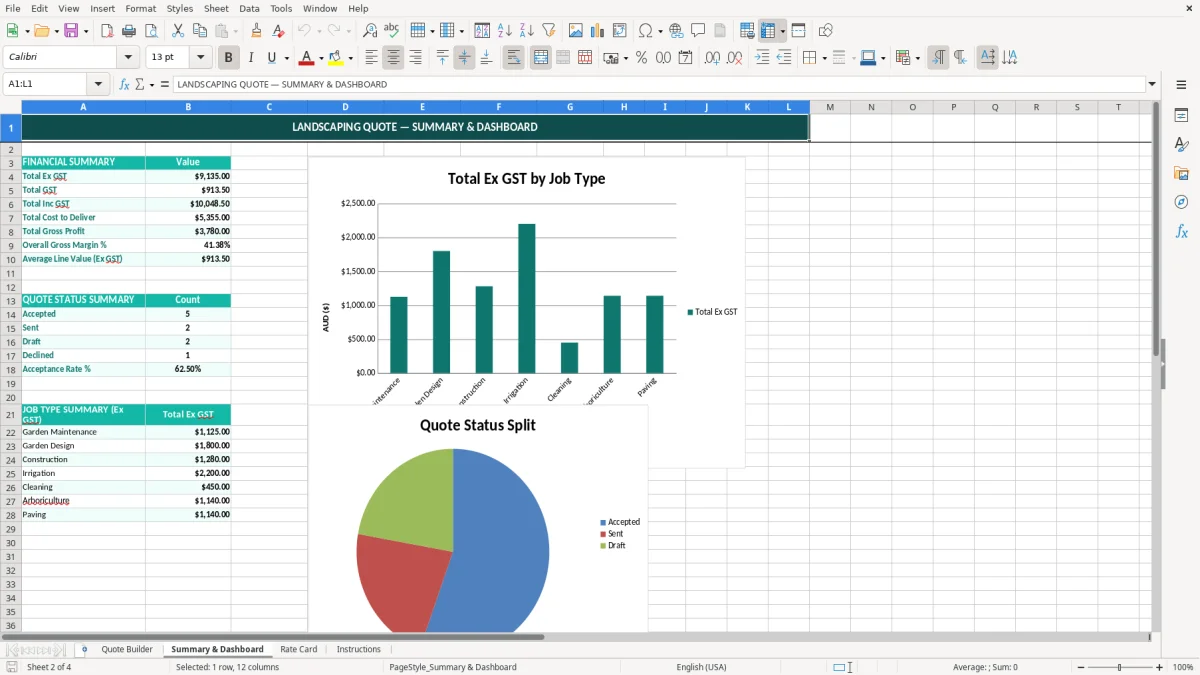Toggle Freeze Rows and Columns
This screenshot has height=675, width=1200.
(768, 31)
